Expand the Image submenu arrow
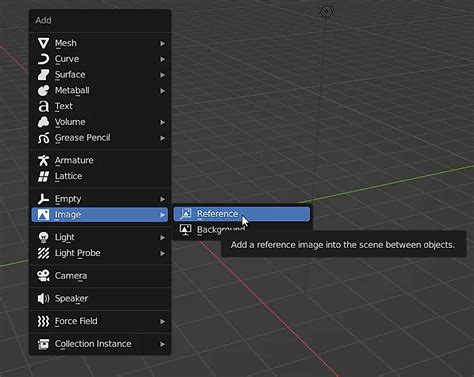This screenshot has width=474, height=377. 162,215
